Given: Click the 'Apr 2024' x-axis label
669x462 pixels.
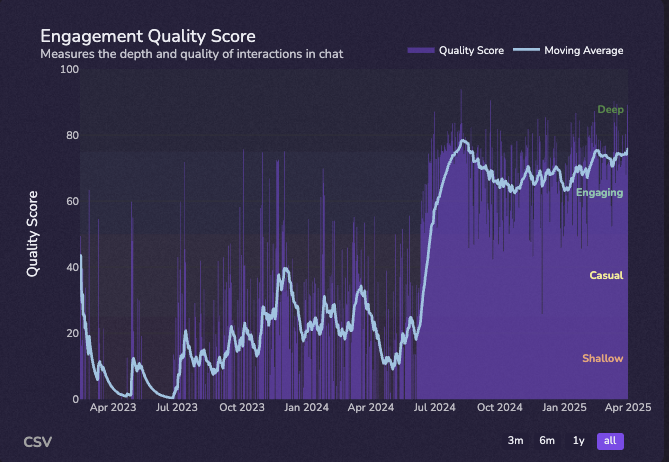Looking at the screenshot, I should pos(371,407).
